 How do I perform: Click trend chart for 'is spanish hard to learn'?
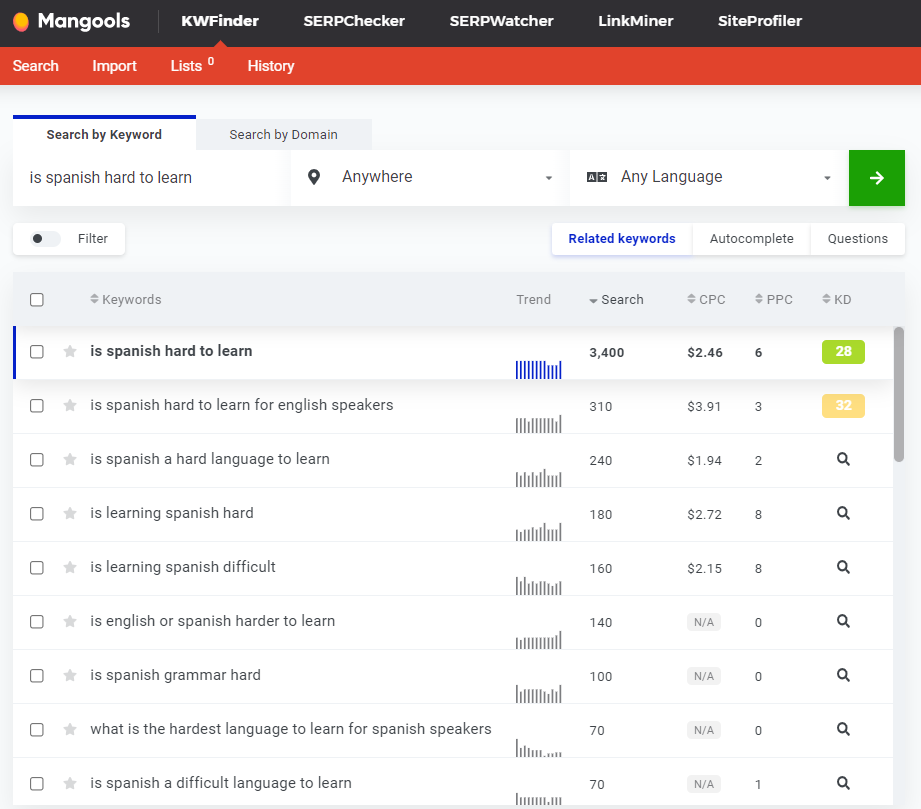(x=539, y=369)
